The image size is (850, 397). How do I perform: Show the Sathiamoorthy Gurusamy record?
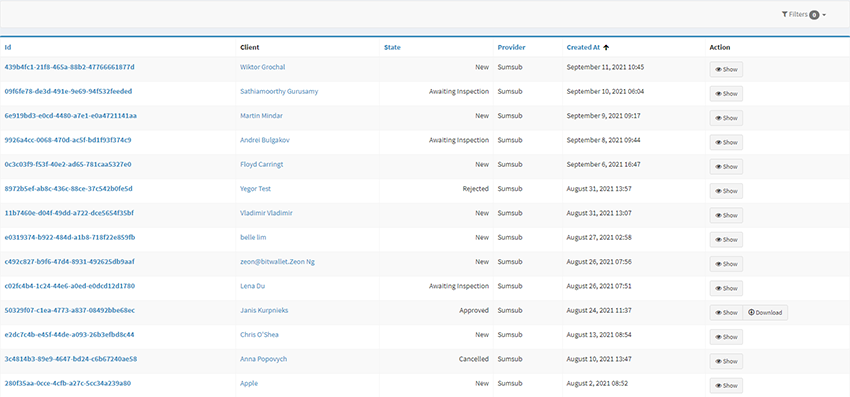(x=726, y=94)
